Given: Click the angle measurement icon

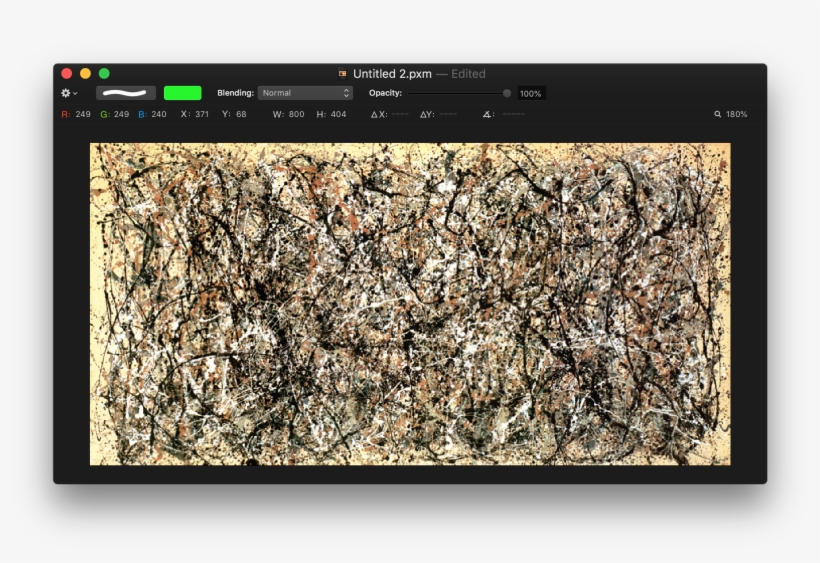Looking at the screenshot, I should tap(487, 114).
